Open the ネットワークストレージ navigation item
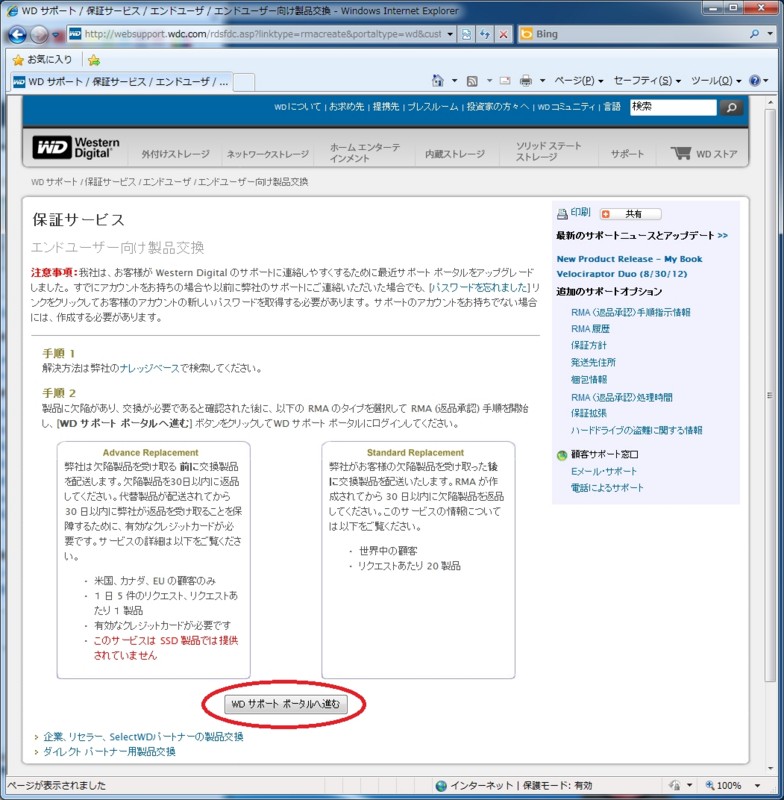Viewport: 784px width, 800px height. point(267,154)
